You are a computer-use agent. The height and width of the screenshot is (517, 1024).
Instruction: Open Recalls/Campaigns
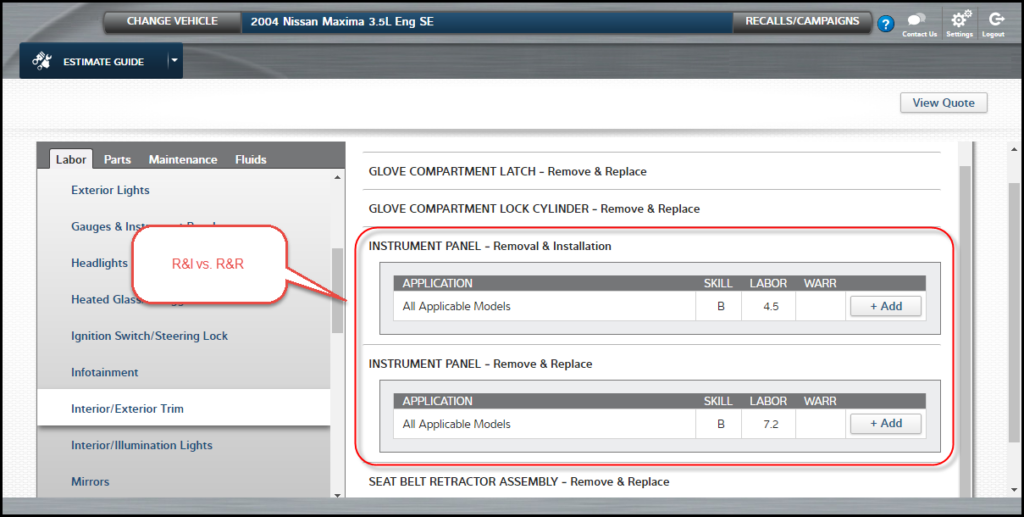[x=802, y=21]
